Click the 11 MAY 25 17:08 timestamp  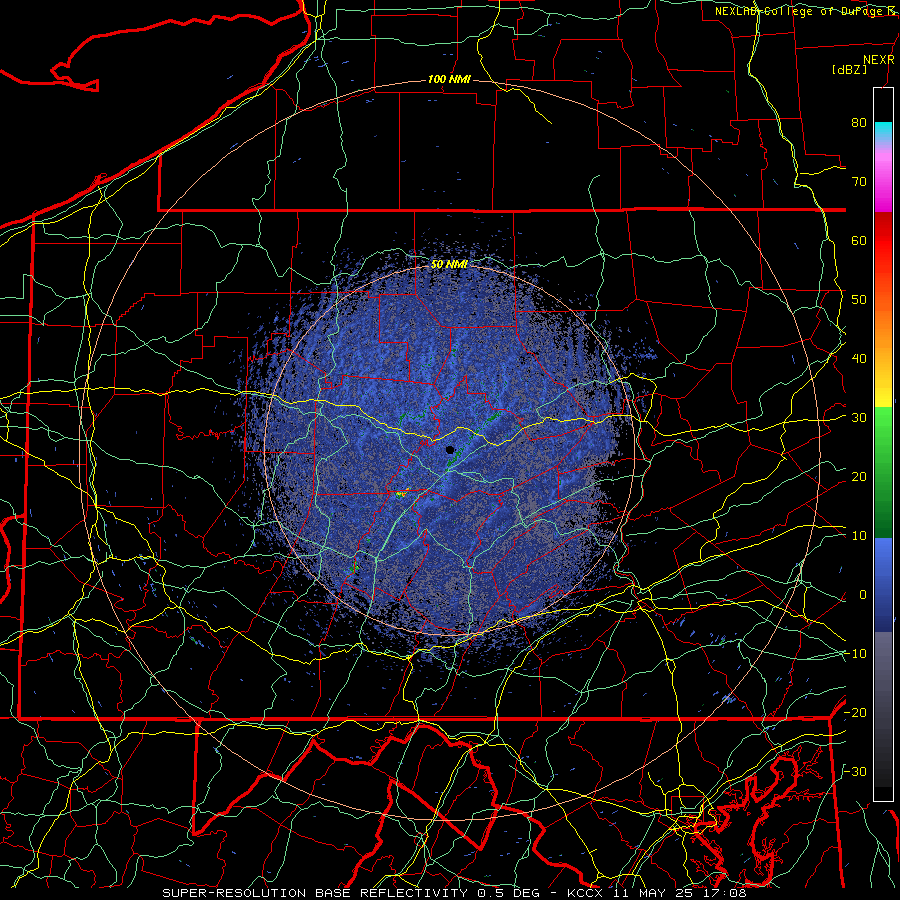pos(678,893)
